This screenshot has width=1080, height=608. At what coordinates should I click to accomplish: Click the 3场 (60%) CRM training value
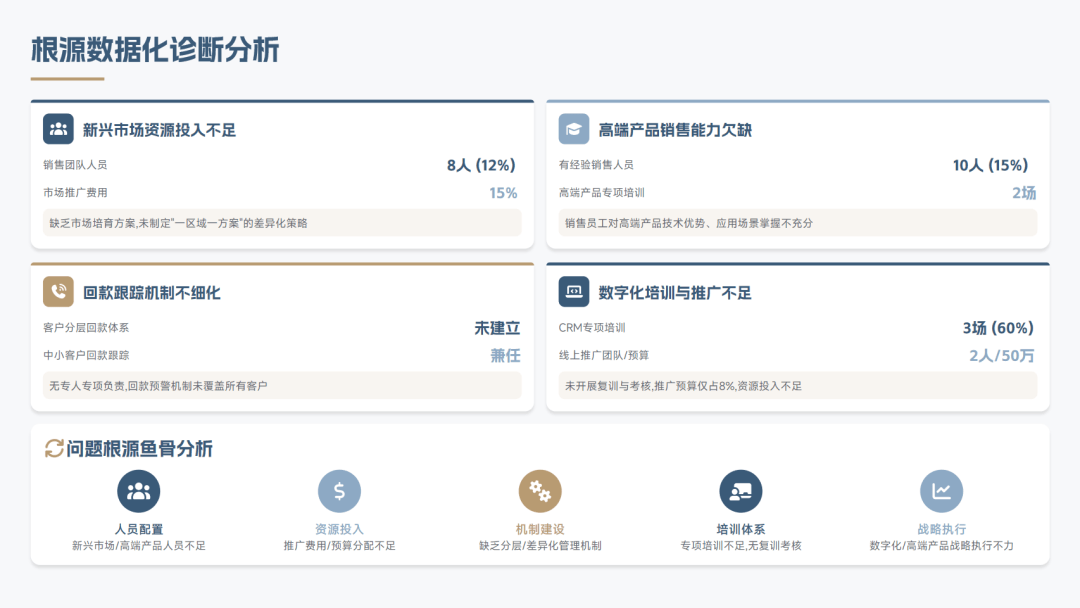coord(998,328)
